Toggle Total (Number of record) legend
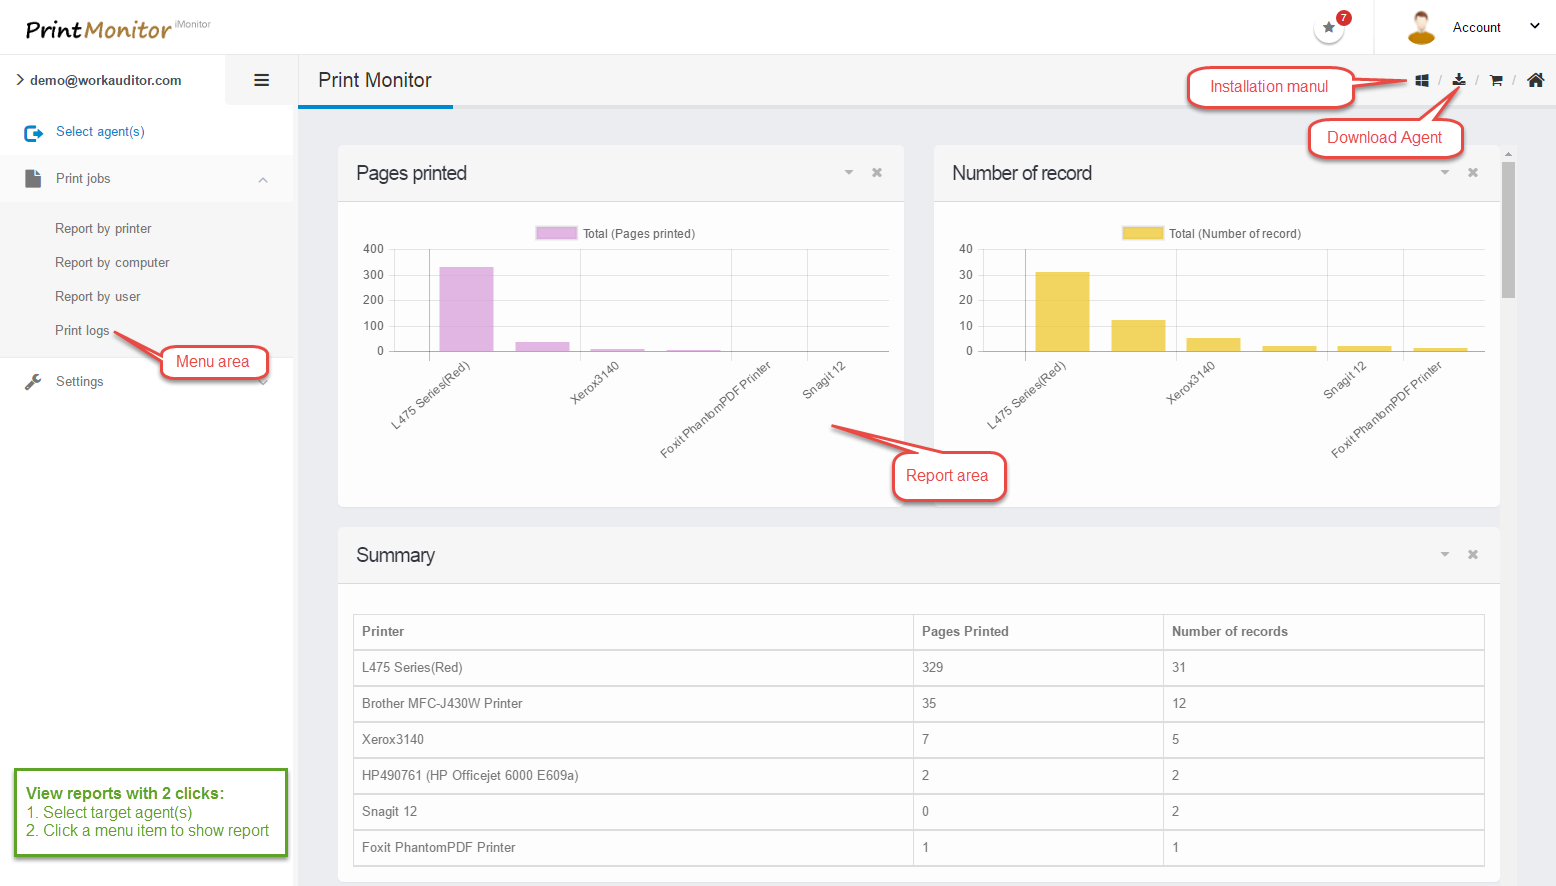The image size is (1556, 886). pos(1142,234)
